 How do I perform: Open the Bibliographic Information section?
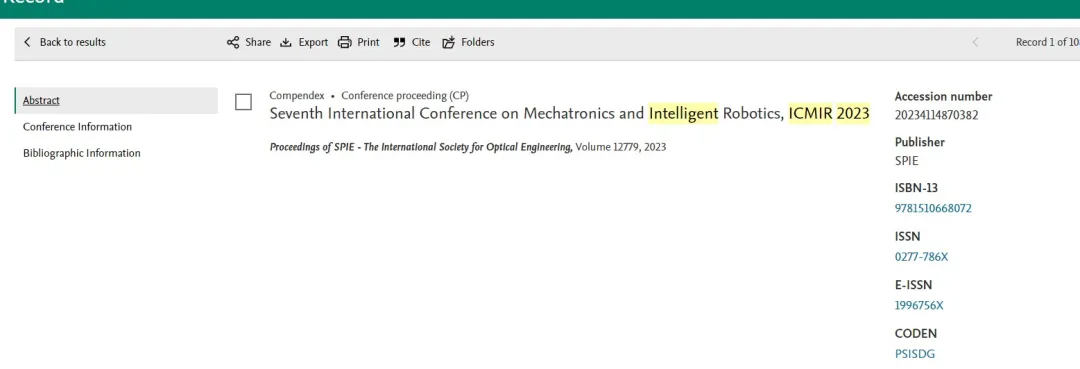[81, 153]
